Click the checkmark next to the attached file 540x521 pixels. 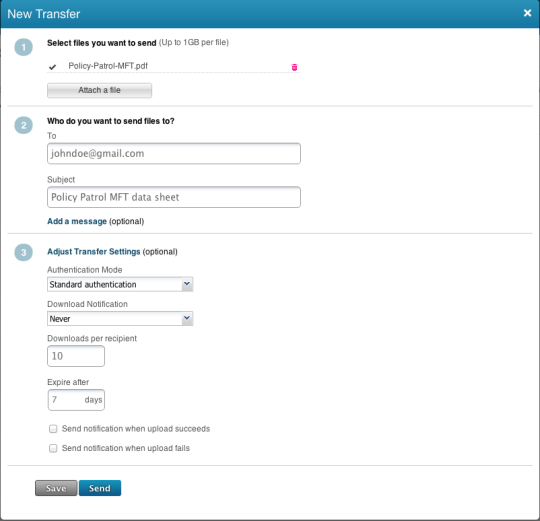coord(52,67)
